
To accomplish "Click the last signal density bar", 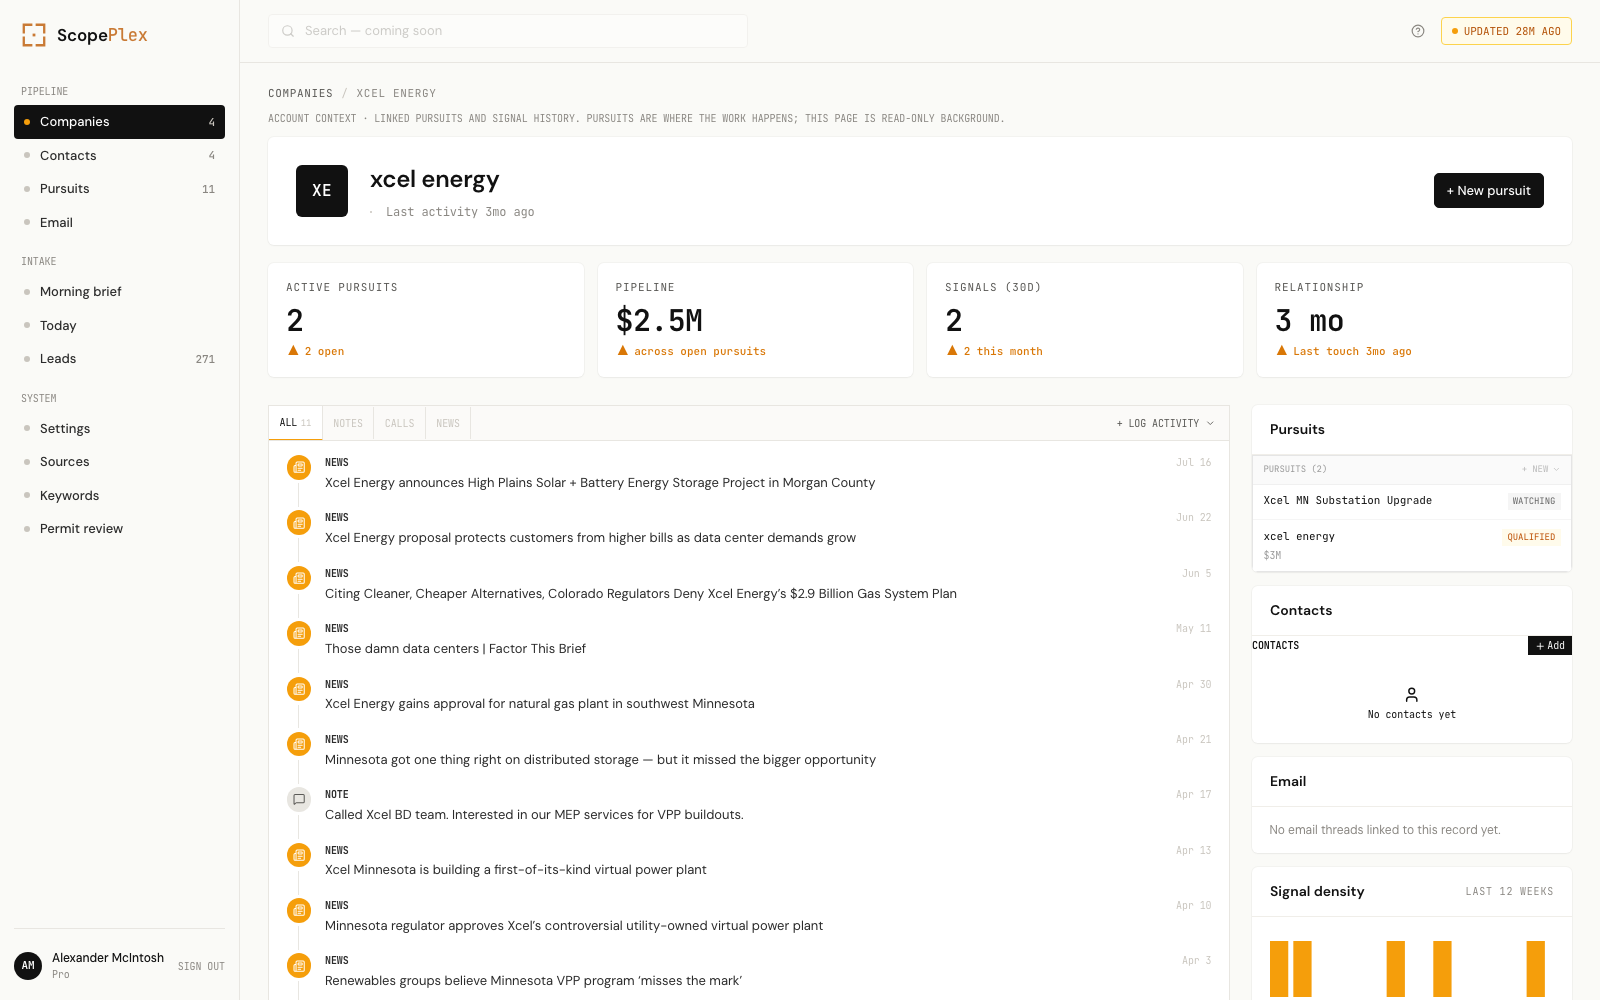I will pyautogui.click(x=1536, y=969).
